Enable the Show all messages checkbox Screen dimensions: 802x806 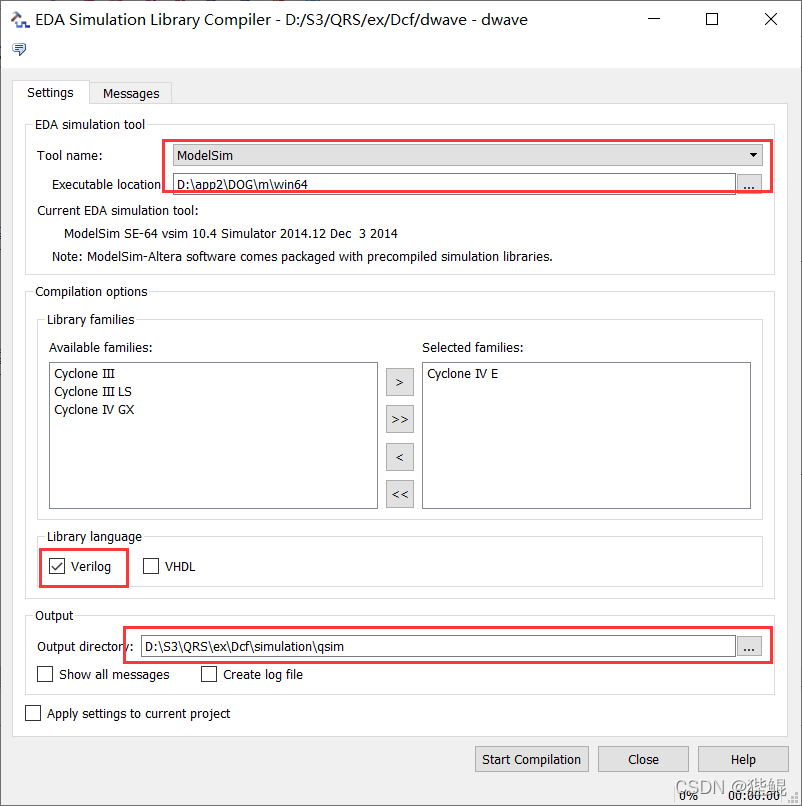(x=45, y=674)
